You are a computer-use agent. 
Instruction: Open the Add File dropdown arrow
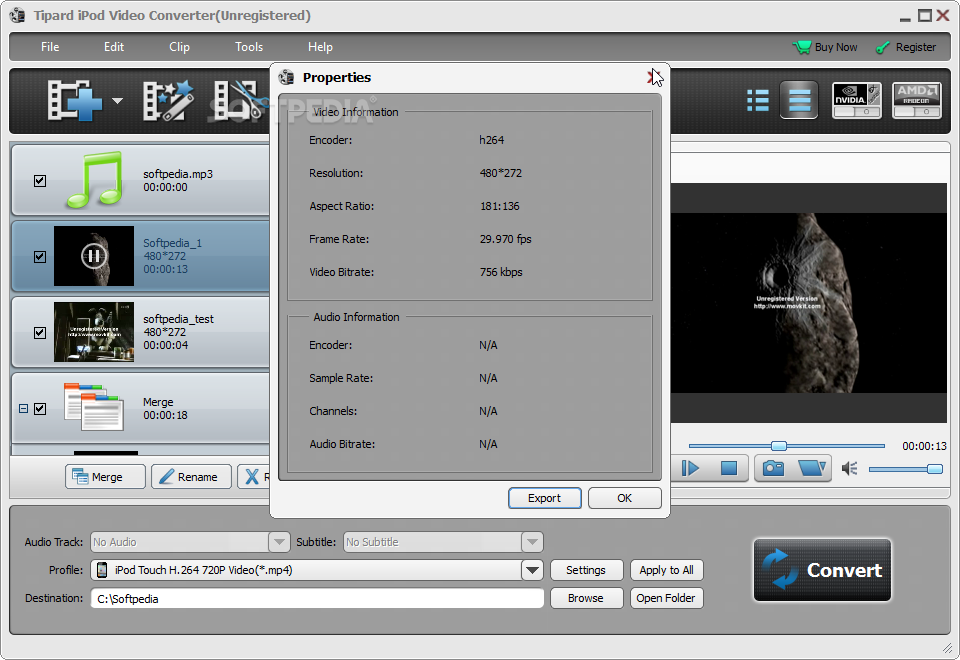(117, 100)
